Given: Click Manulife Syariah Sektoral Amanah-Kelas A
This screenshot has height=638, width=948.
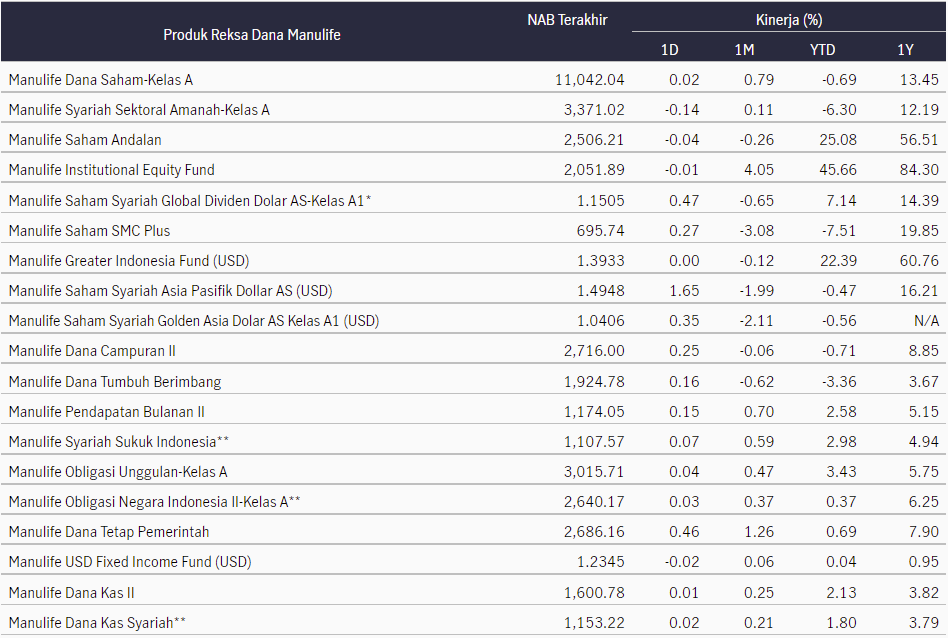Looking at the screenshot, I should 139,110.
